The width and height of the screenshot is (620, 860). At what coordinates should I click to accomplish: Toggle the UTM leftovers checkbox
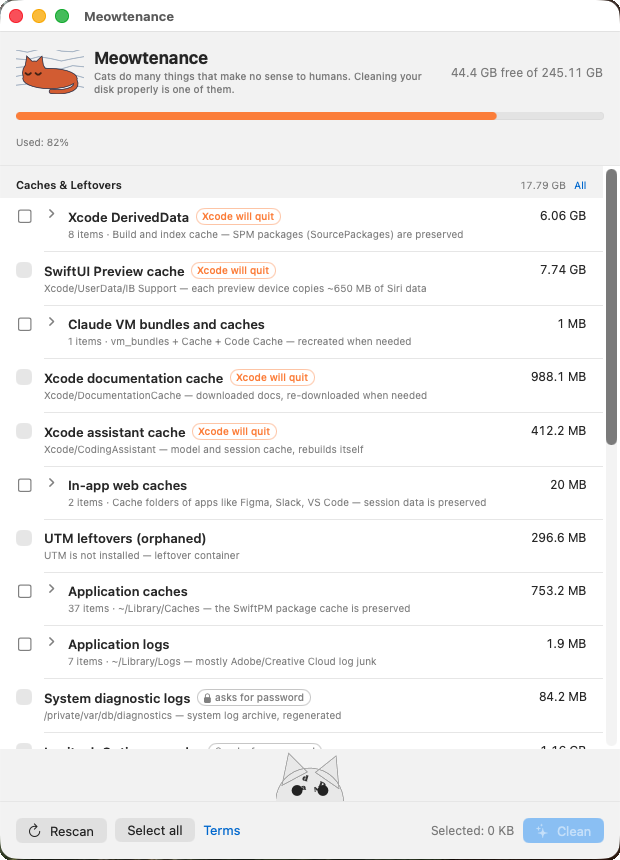click(x=24, y=538)
